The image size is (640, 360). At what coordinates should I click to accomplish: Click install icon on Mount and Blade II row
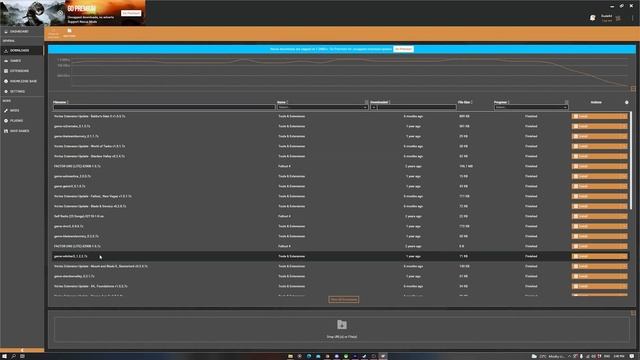576,266
